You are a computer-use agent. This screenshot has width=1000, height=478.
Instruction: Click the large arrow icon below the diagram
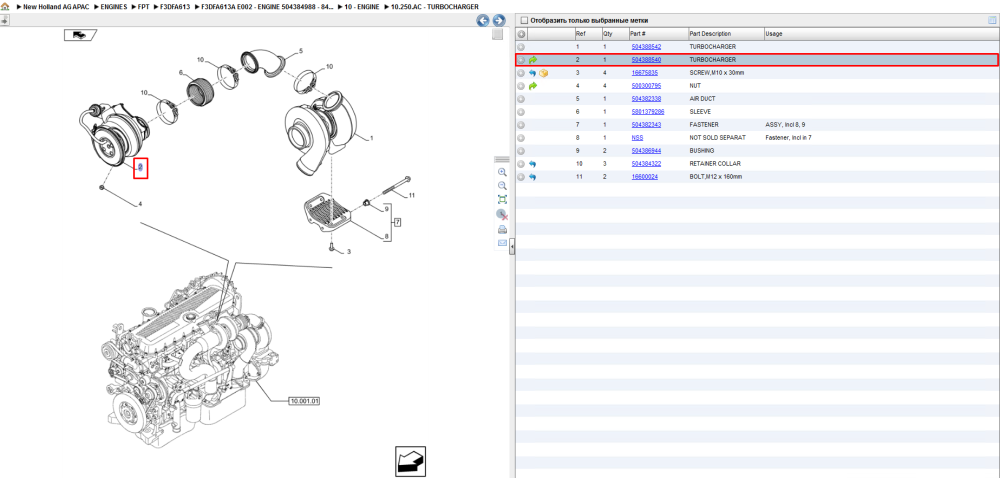click(410, 461)
